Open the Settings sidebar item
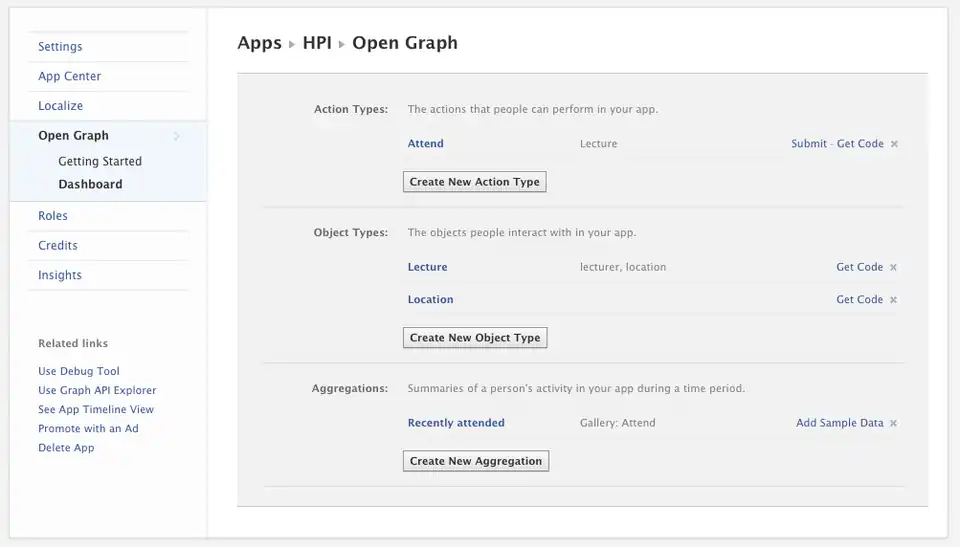This screenshot has height=547, width=960. (60, 47)
